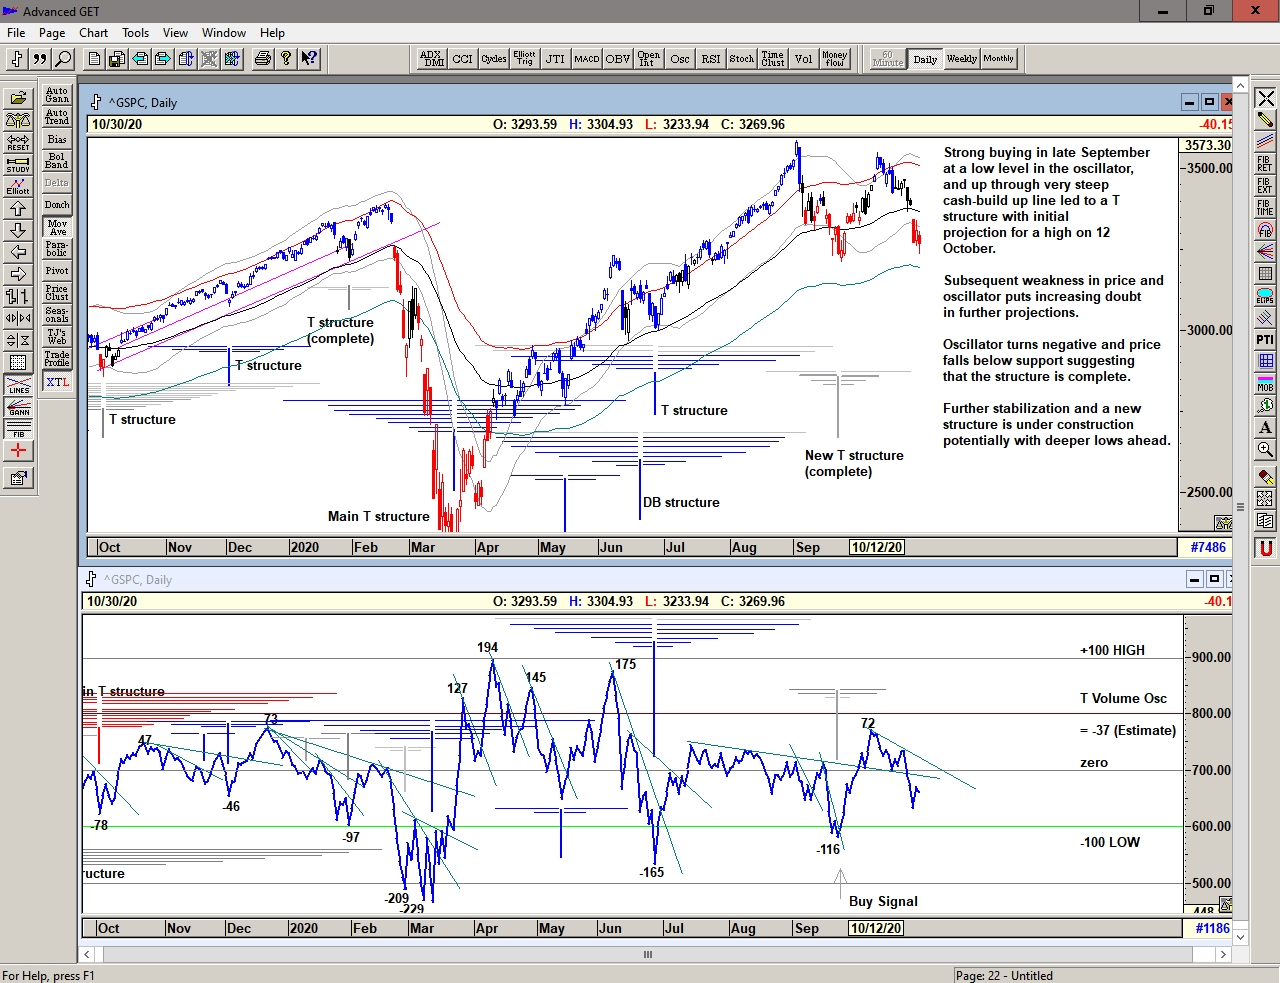The width and height of the screenshot is (1280, 983).
Task: Select the ELIPS ellipse tool
Action: pyautogui.click(x=1265, y=295)
